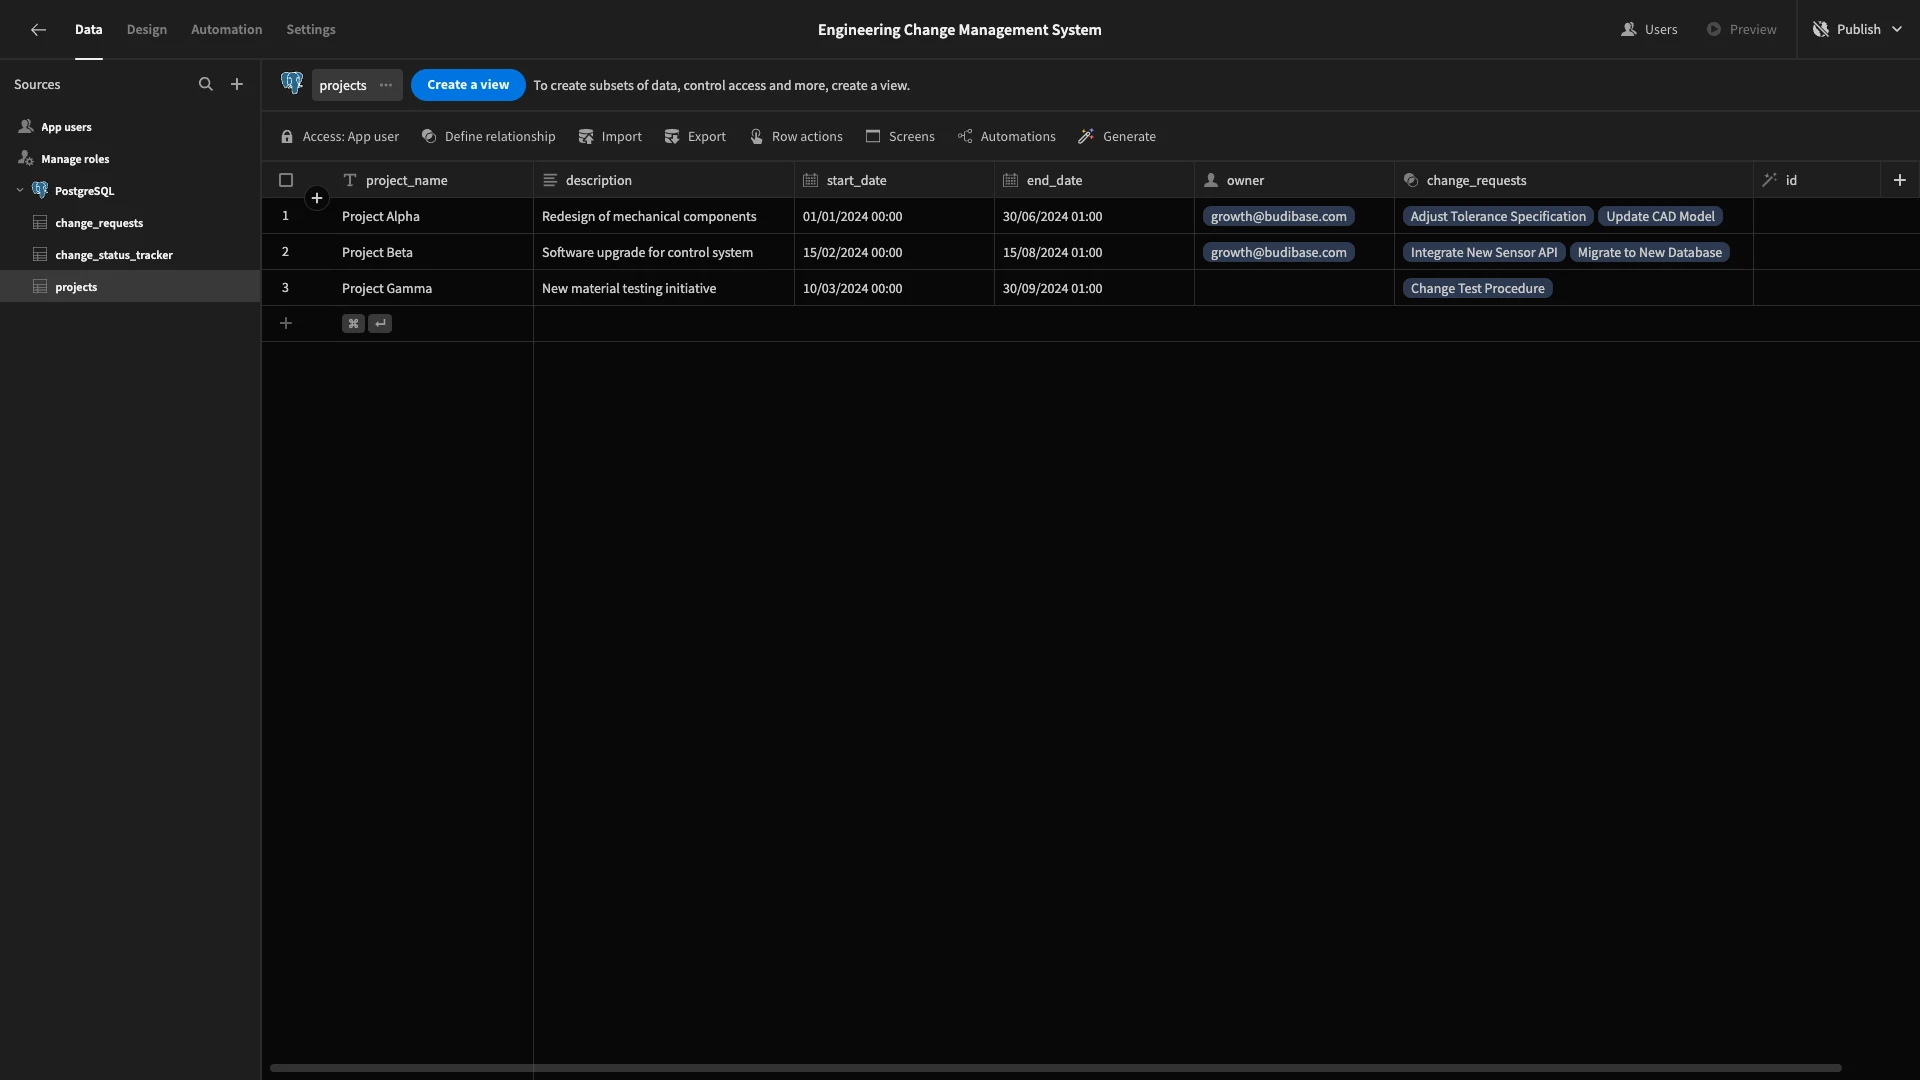The image size is (1920, 1080).
Task: Click the Change Test Procedure tag
Action: click(x=1477, y=289)
